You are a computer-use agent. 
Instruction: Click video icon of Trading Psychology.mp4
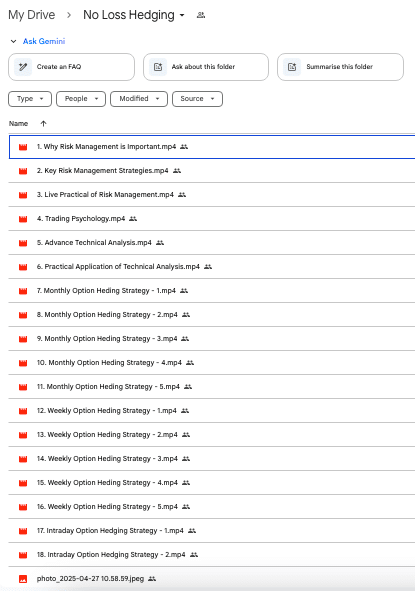23,219
